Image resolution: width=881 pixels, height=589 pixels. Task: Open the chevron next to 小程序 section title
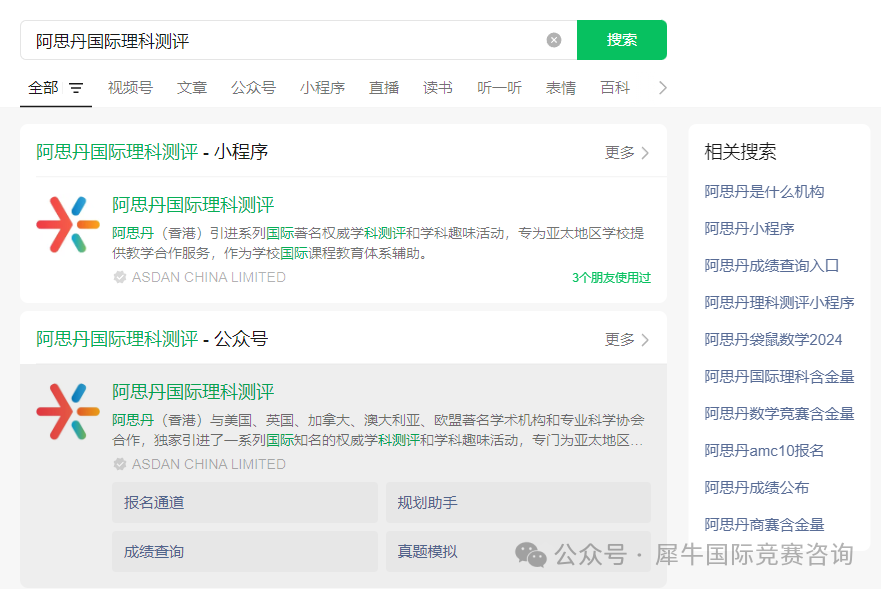[x=648, y=151]
